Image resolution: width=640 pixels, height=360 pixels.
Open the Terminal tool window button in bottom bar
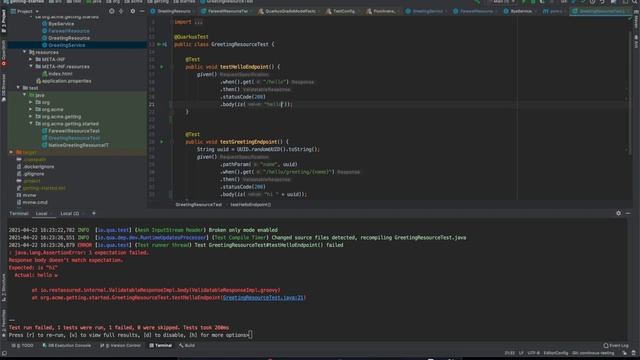[160, 345]
